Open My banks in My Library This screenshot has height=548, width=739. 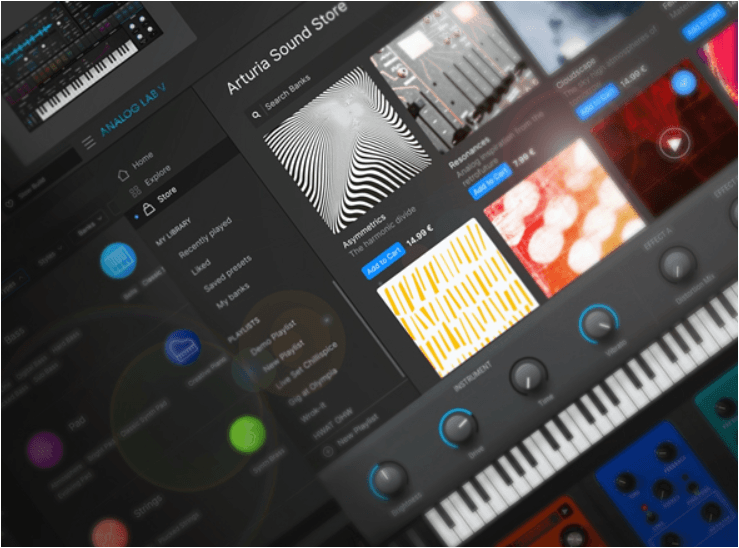(x=233, y=297)
